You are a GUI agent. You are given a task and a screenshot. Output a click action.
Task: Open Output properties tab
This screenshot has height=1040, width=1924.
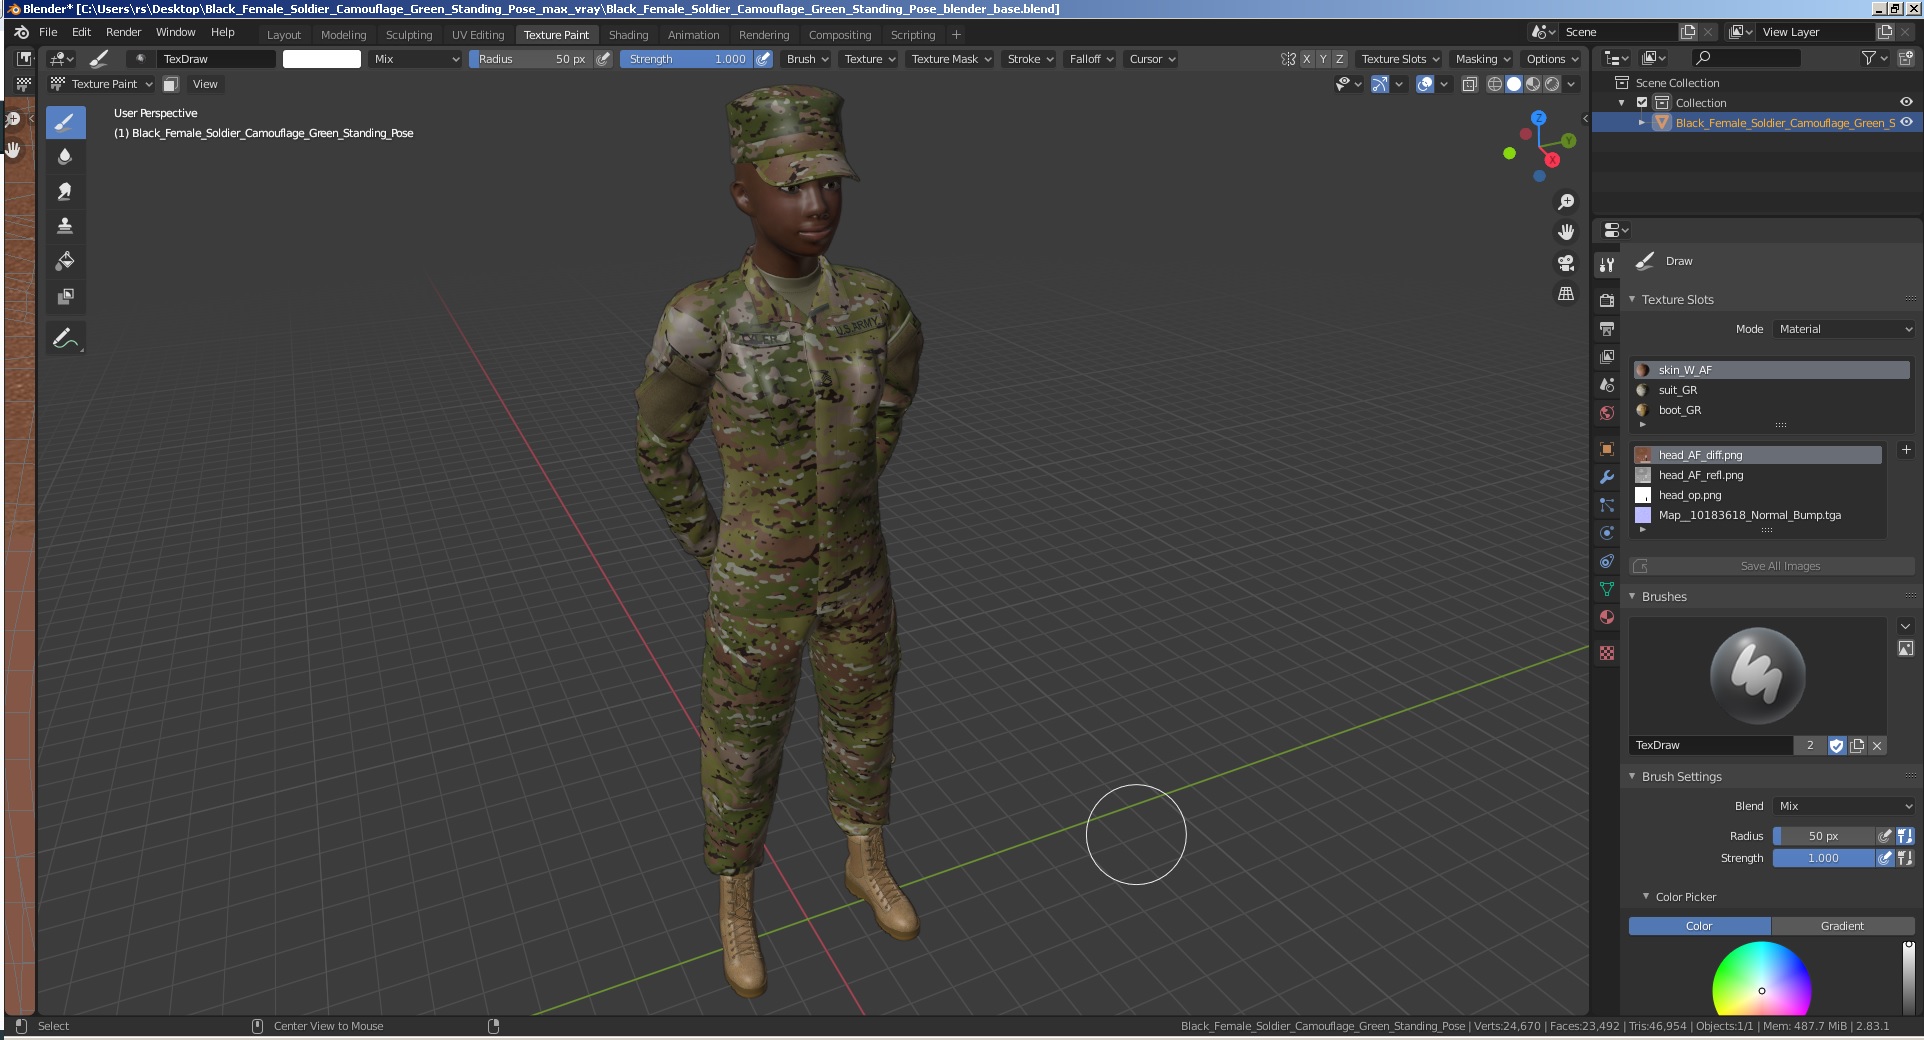click(x=1607, y=328)
